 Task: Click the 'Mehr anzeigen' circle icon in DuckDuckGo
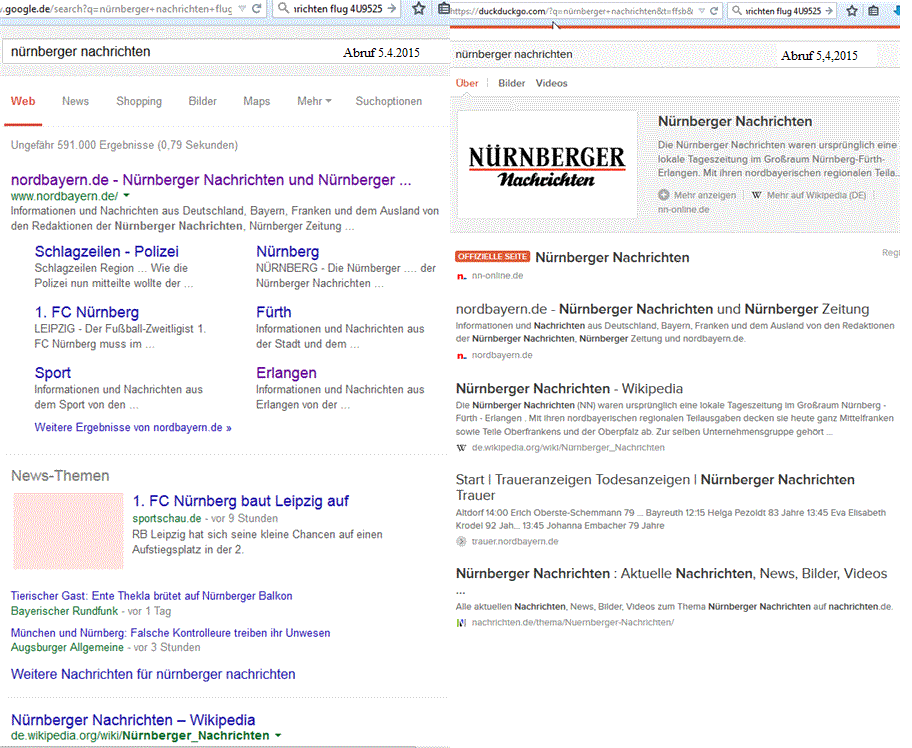(x=664, y=195)
